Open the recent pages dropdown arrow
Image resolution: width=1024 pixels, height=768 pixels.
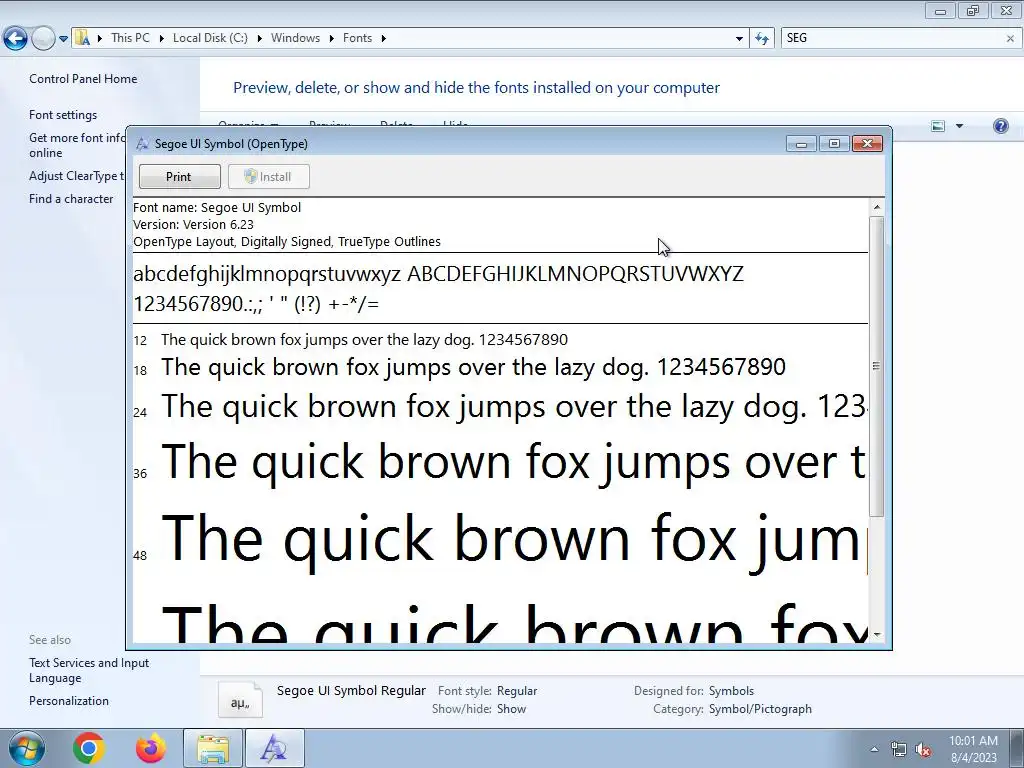[63, 39]
